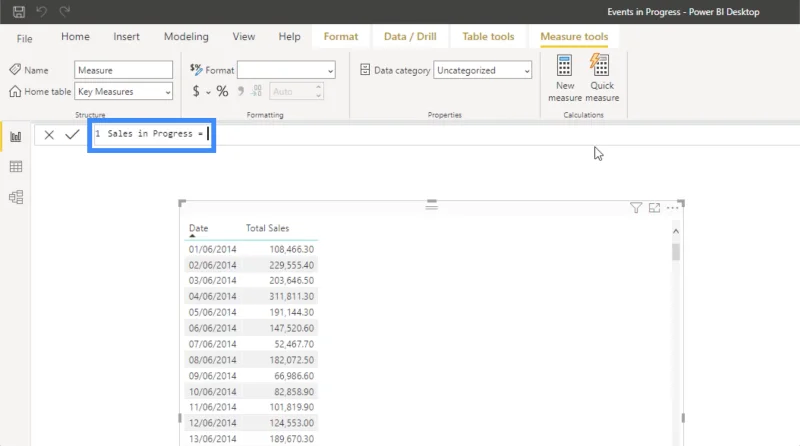Sort by the Total Sales column header

(x=267, y=228)
